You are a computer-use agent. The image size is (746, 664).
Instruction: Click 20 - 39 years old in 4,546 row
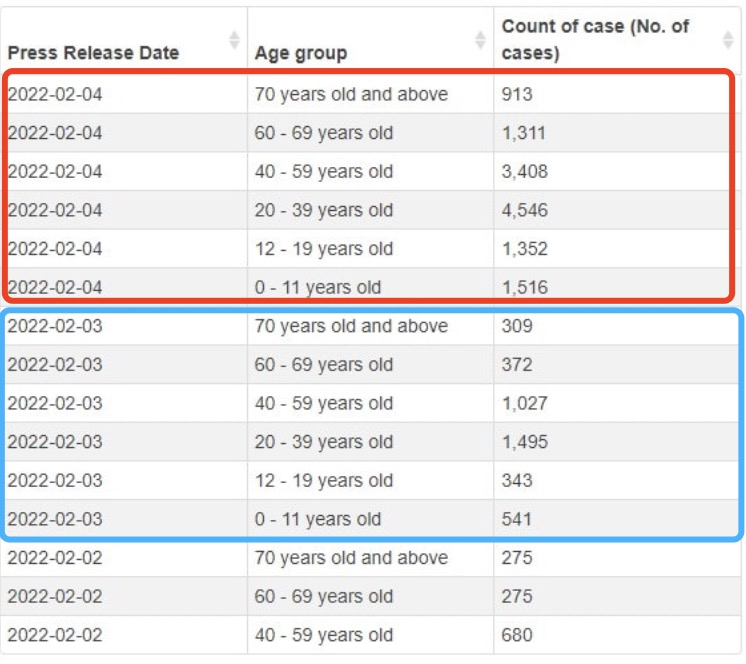pos(324,210)
